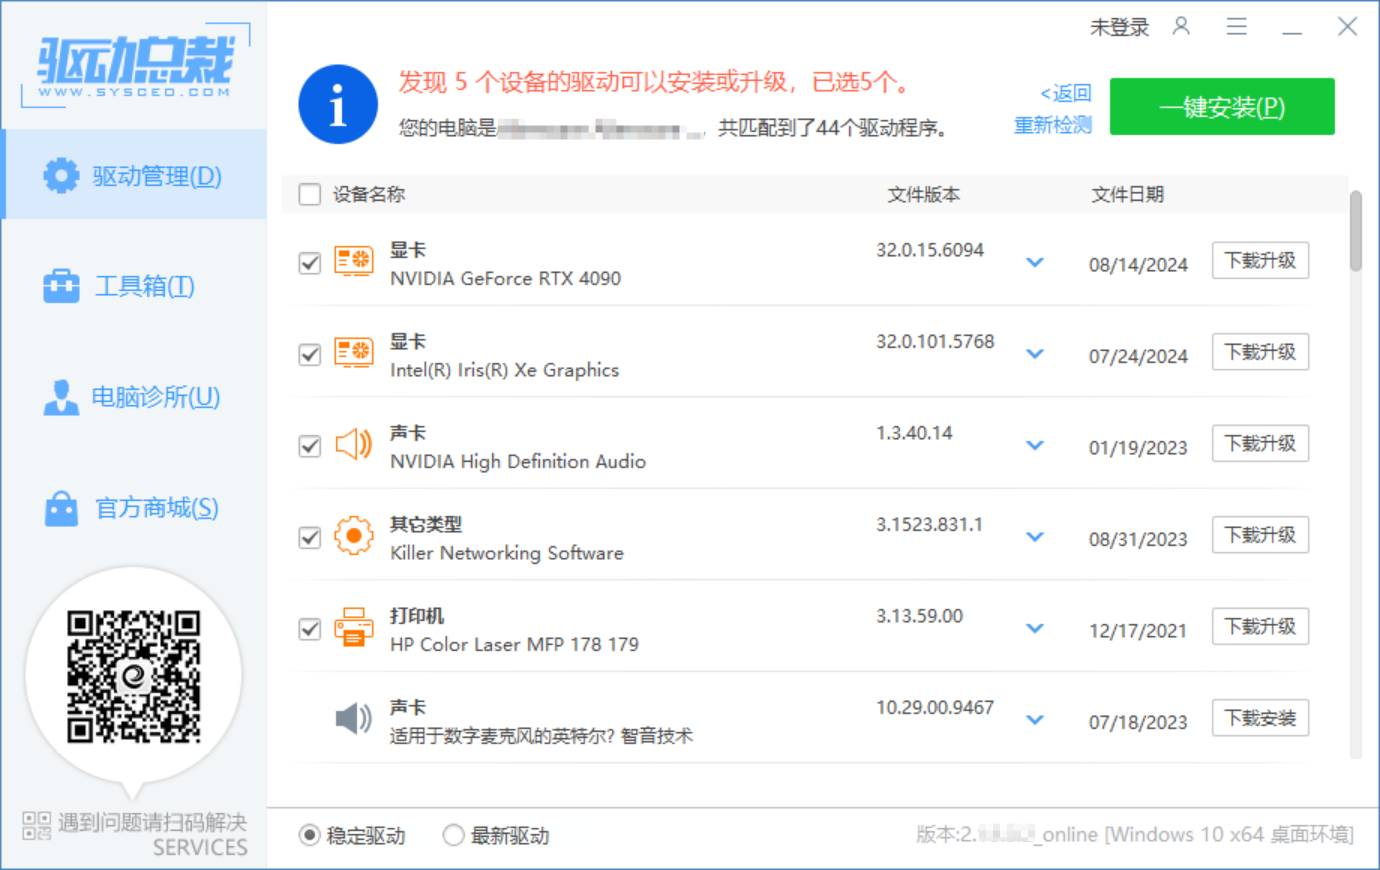Click 下载升级 for NVIDIA GeForce RTX 4090

click(x=1260, y=260)
